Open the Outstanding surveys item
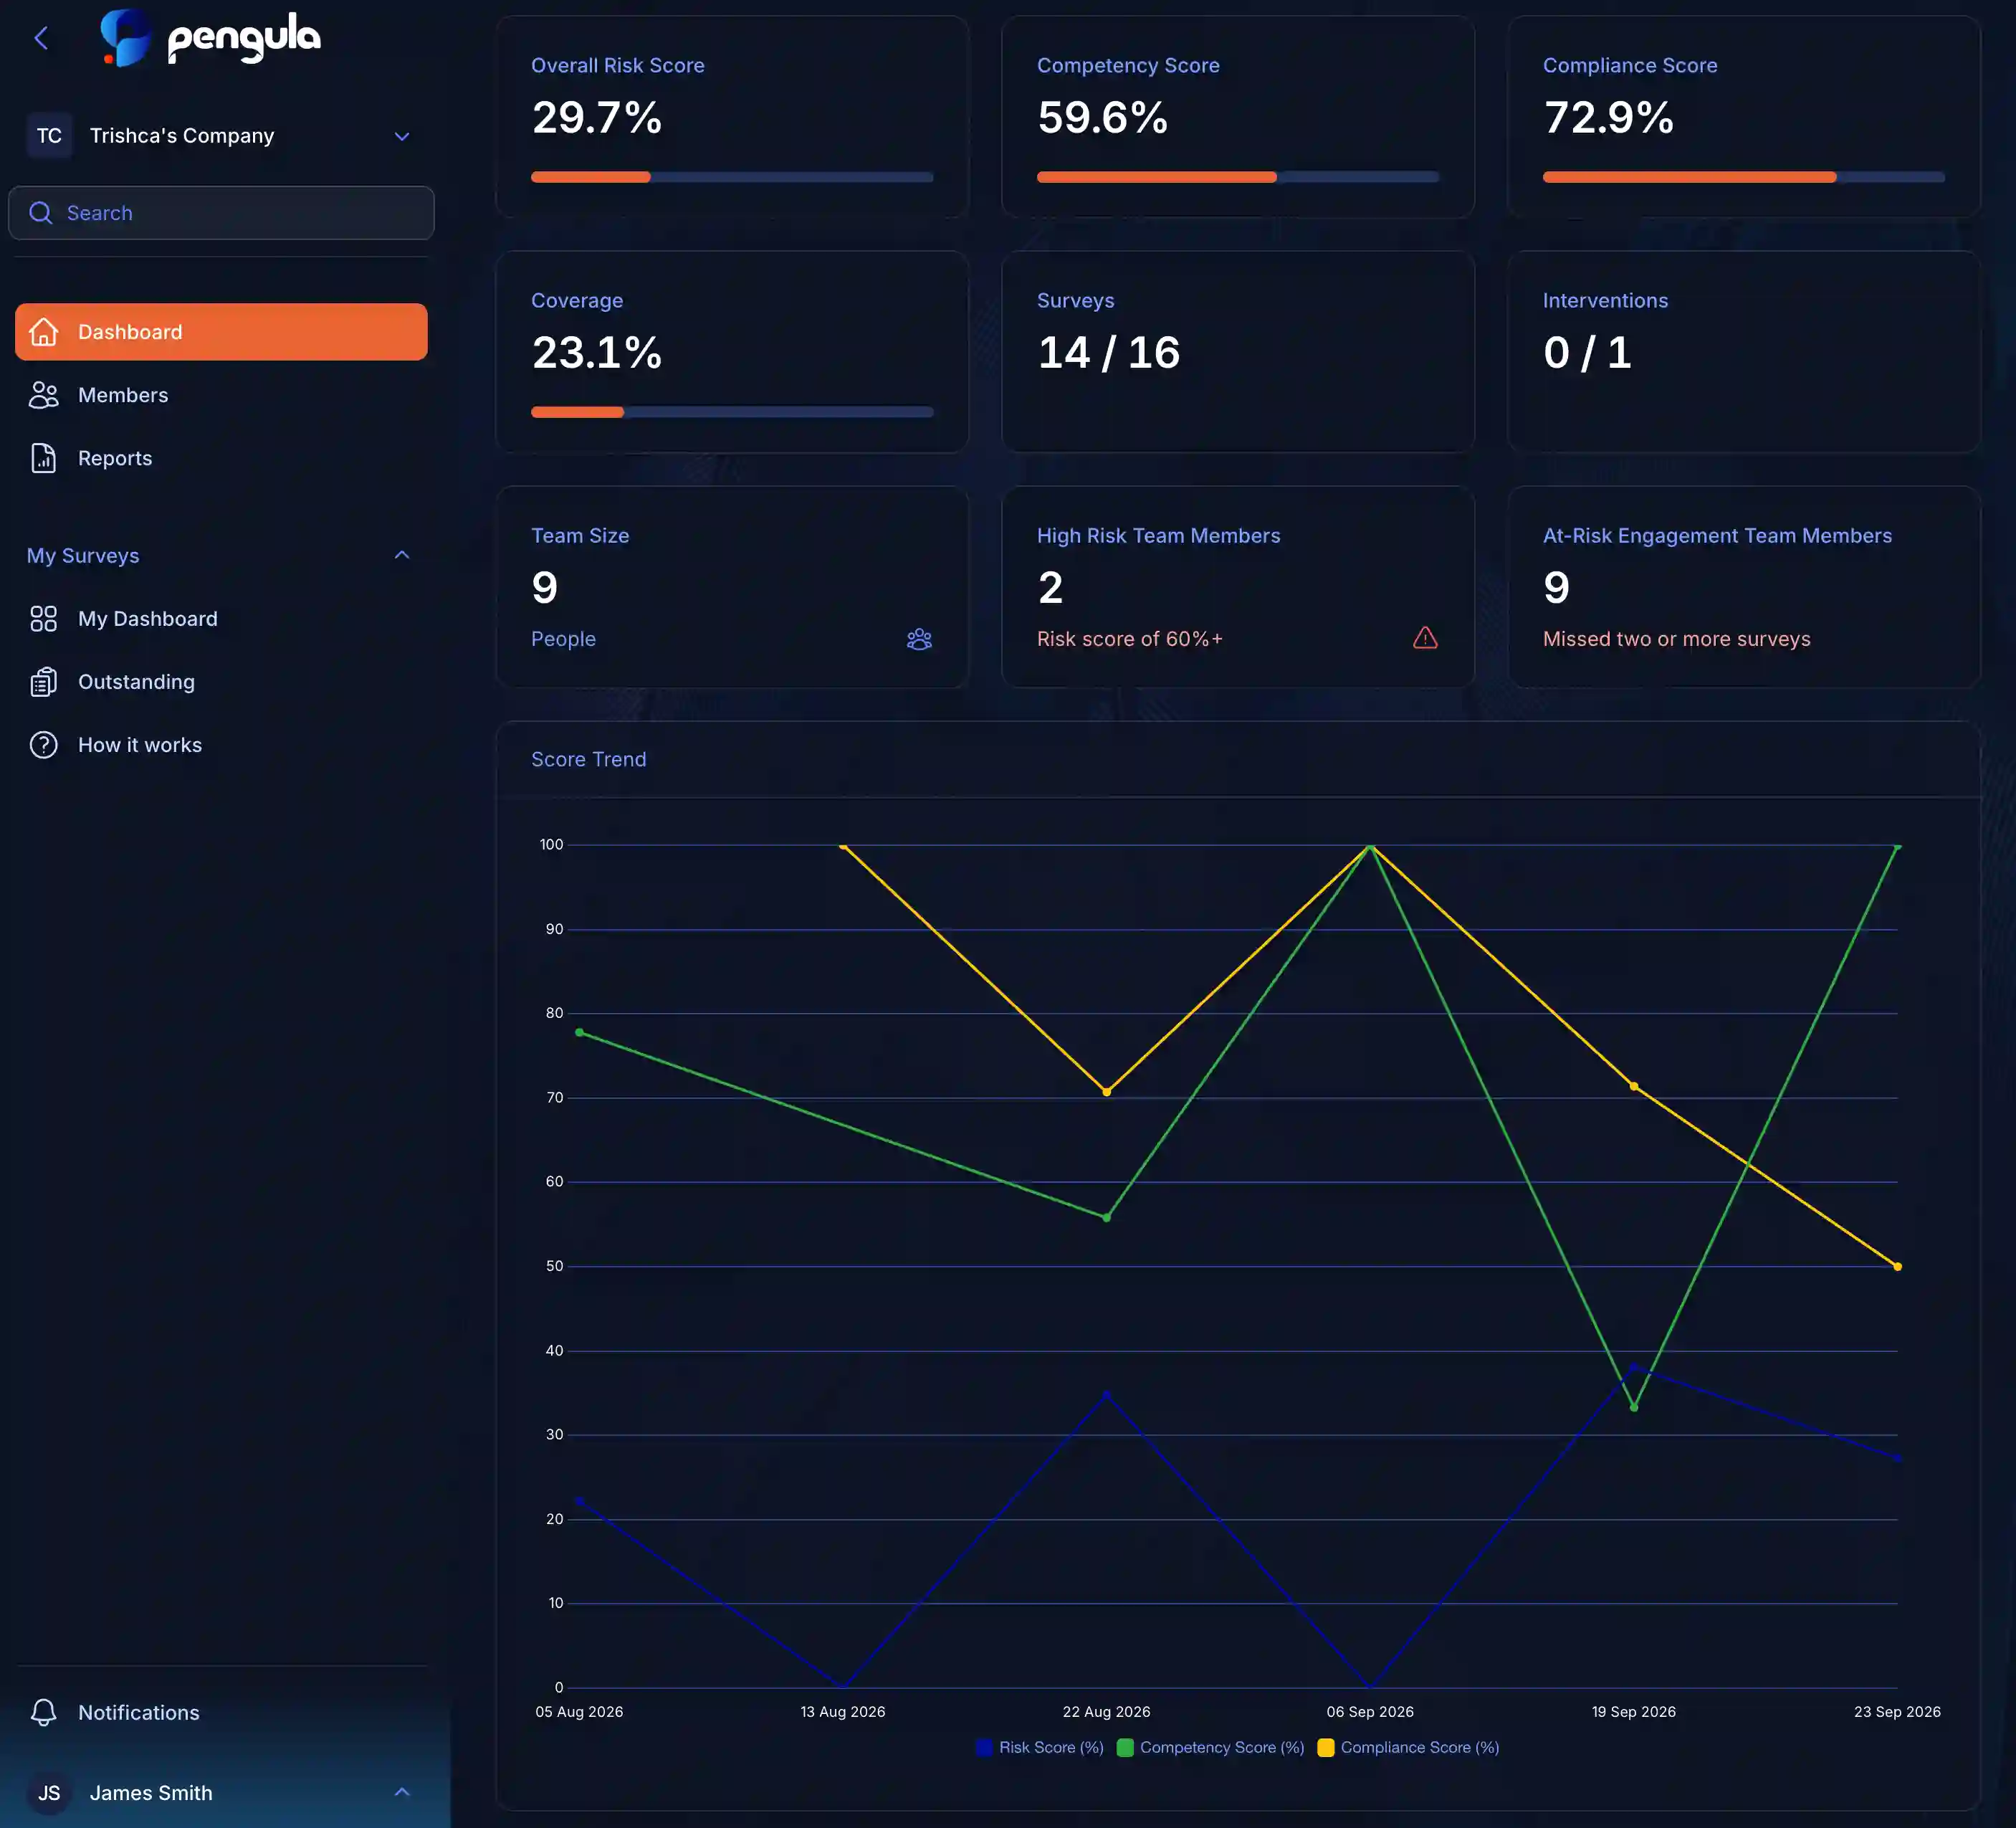The image size is (2016, 1828). (221, 682)
